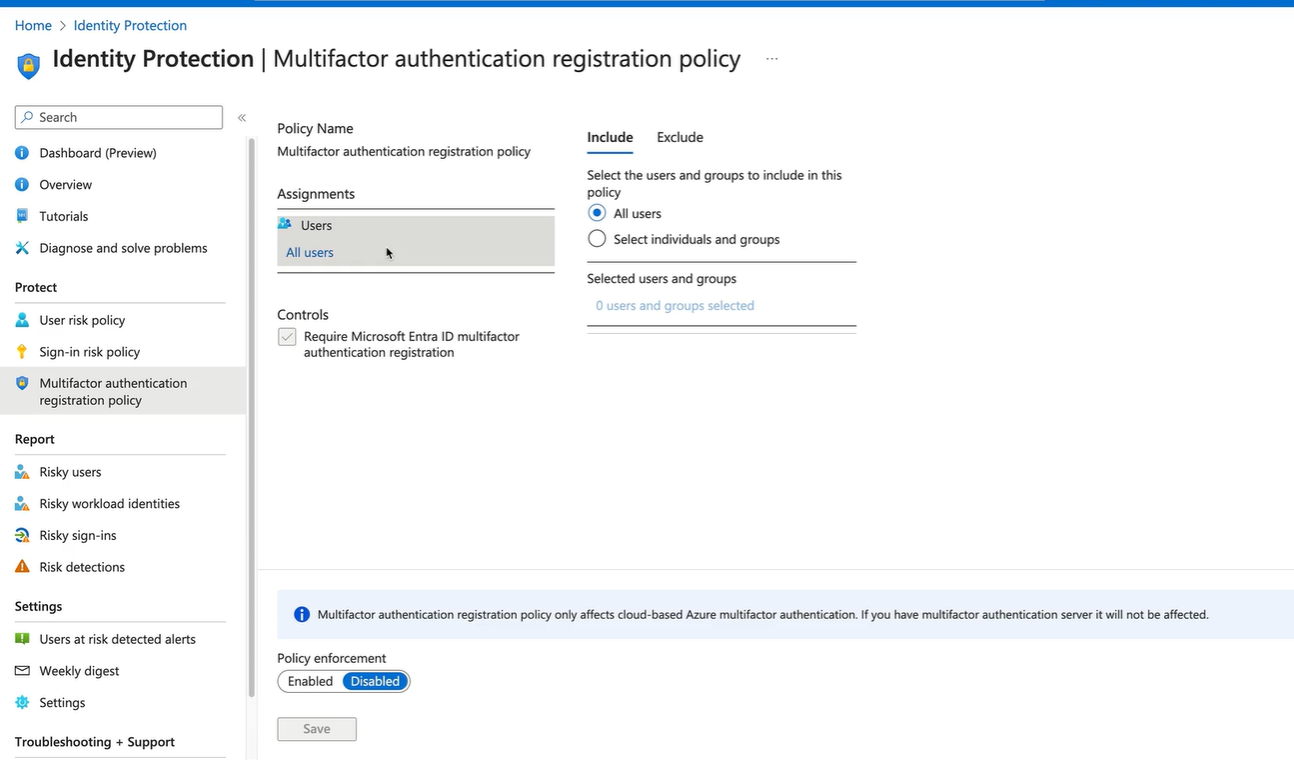The image size is (1294, 760).
Task: Open Diagnose and solve problems
Action: [123, 248]
